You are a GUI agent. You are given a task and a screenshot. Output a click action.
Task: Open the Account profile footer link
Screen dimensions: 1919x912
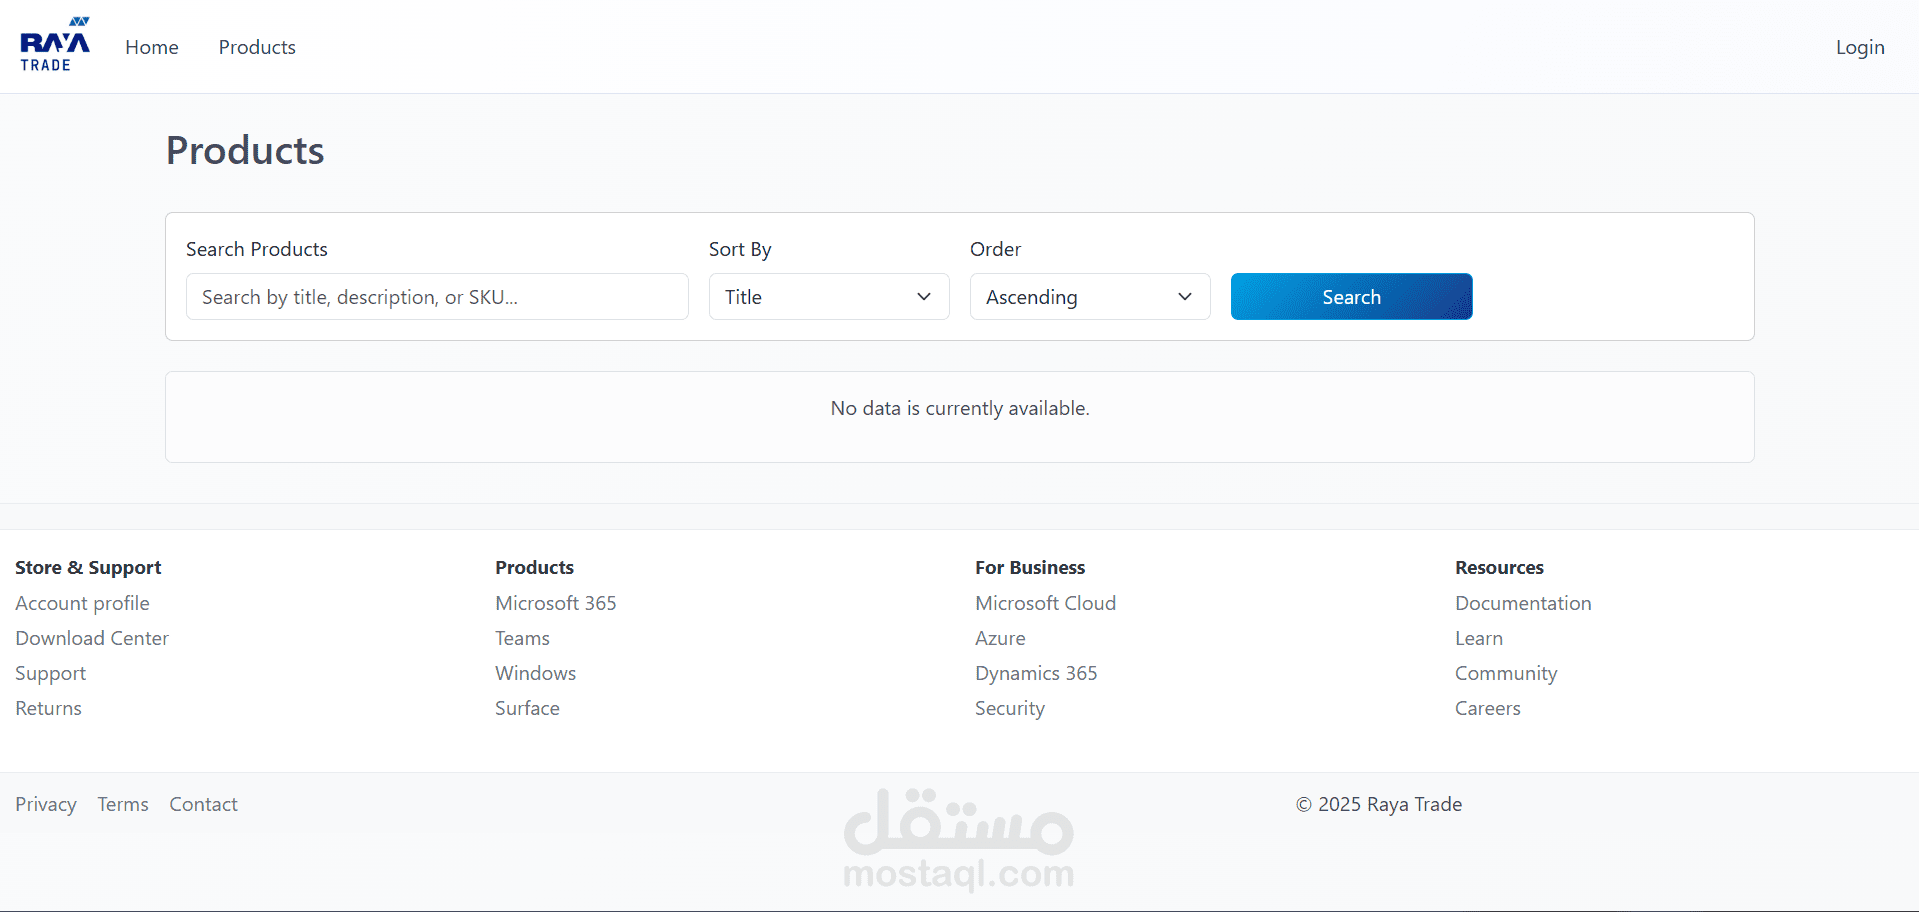coord(82,603)
